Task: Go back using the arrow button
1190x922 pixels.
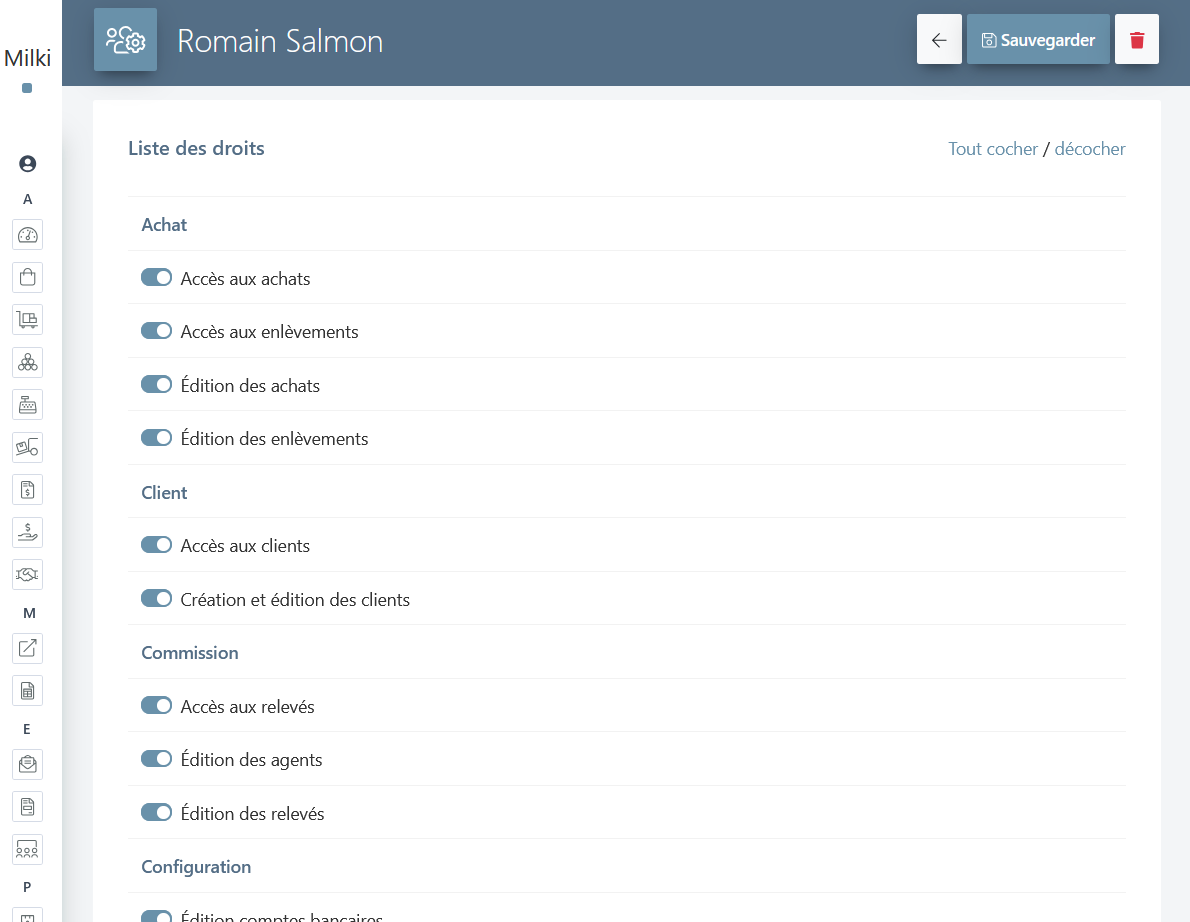Action: point(939,40)
